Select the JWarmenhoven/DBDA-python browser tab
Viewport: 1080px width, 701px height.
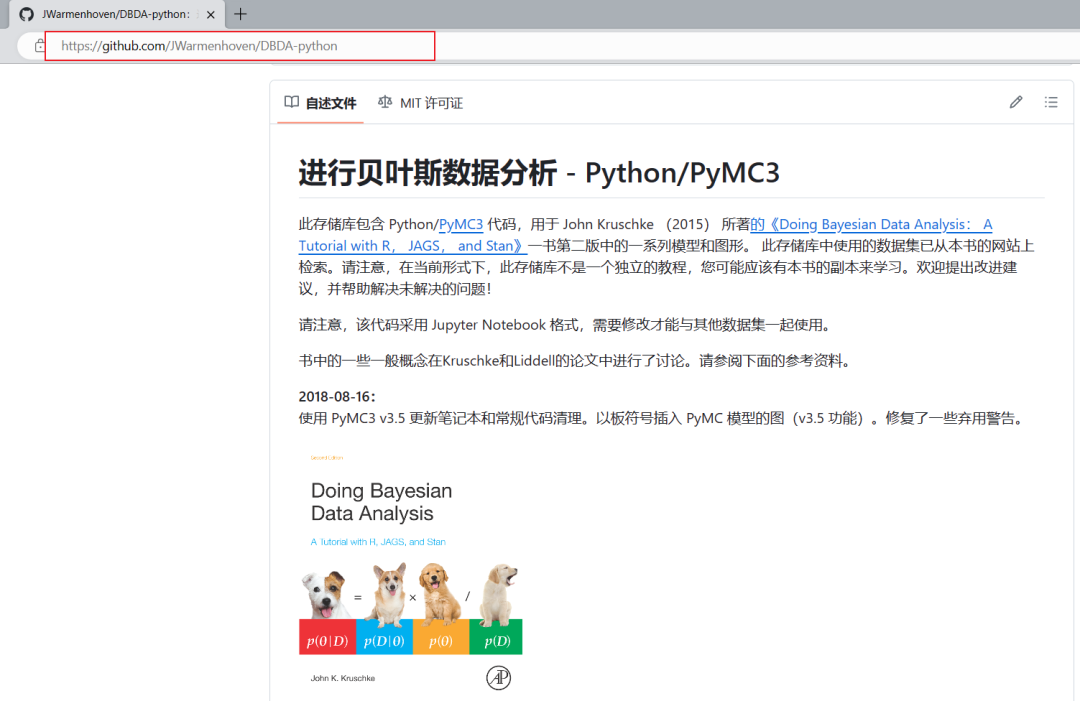point(117,14)
